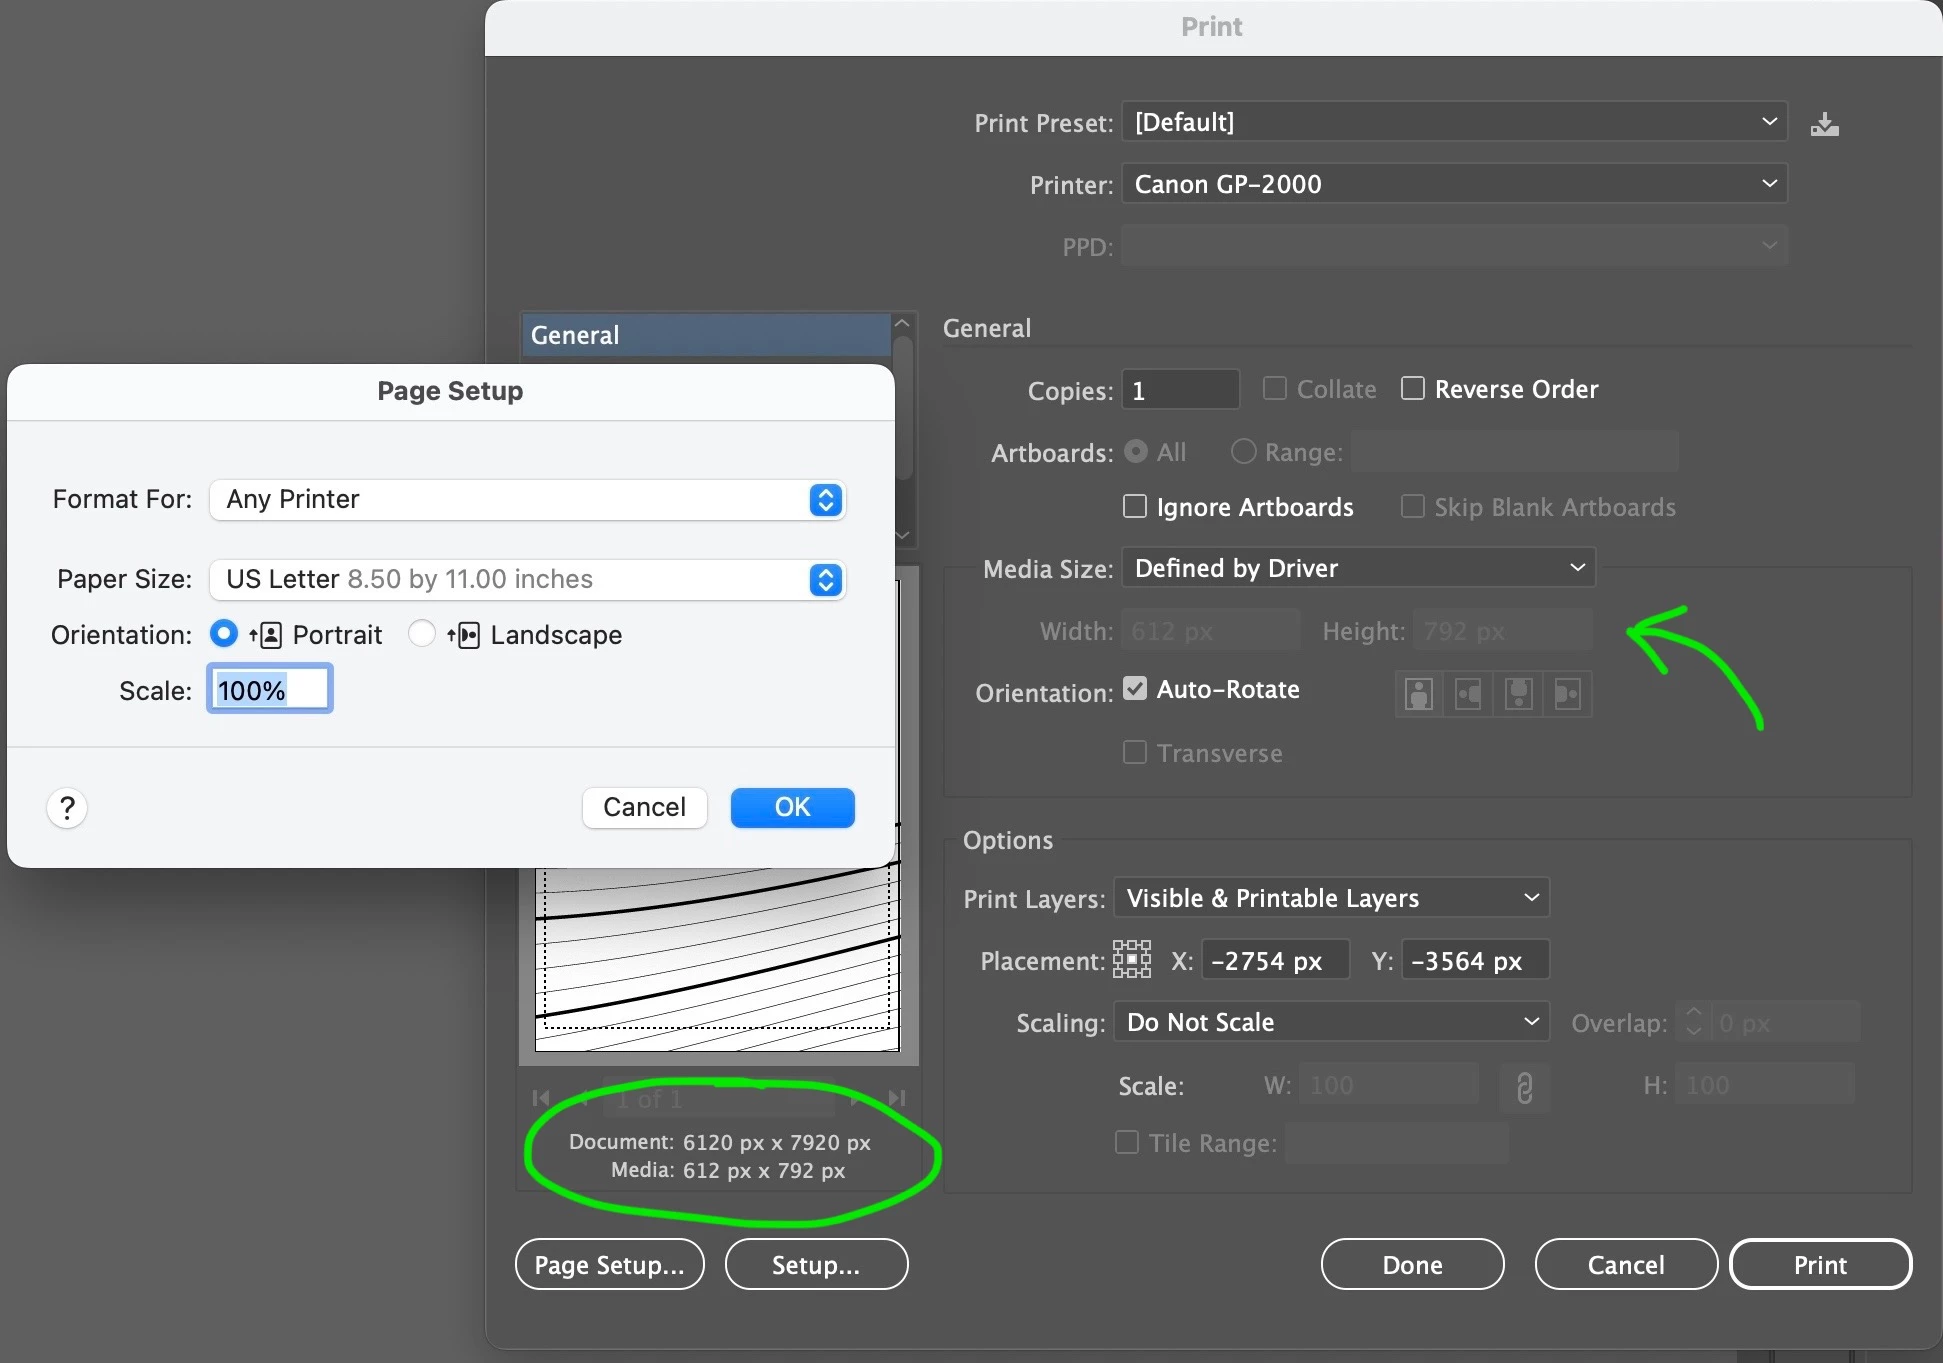Check the Ignore Artboards option

click(x=1134, y=506)
